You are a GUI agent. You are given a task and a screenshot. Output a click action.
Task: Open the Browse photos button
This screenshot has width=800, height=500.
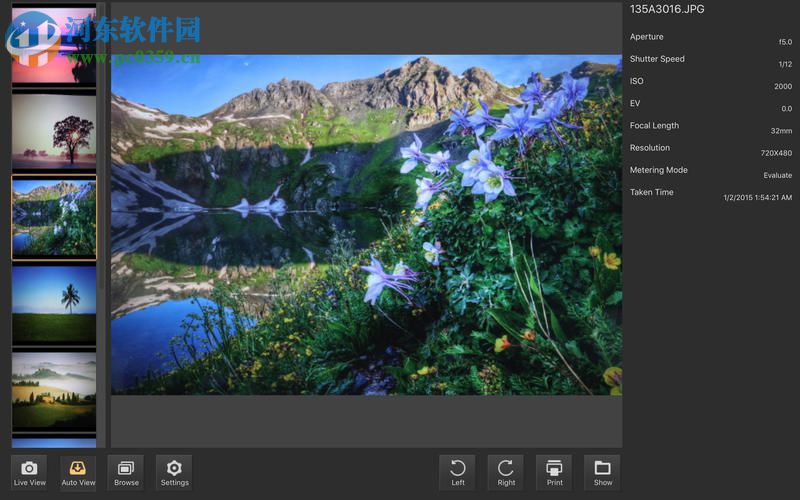tap(126, 472)
